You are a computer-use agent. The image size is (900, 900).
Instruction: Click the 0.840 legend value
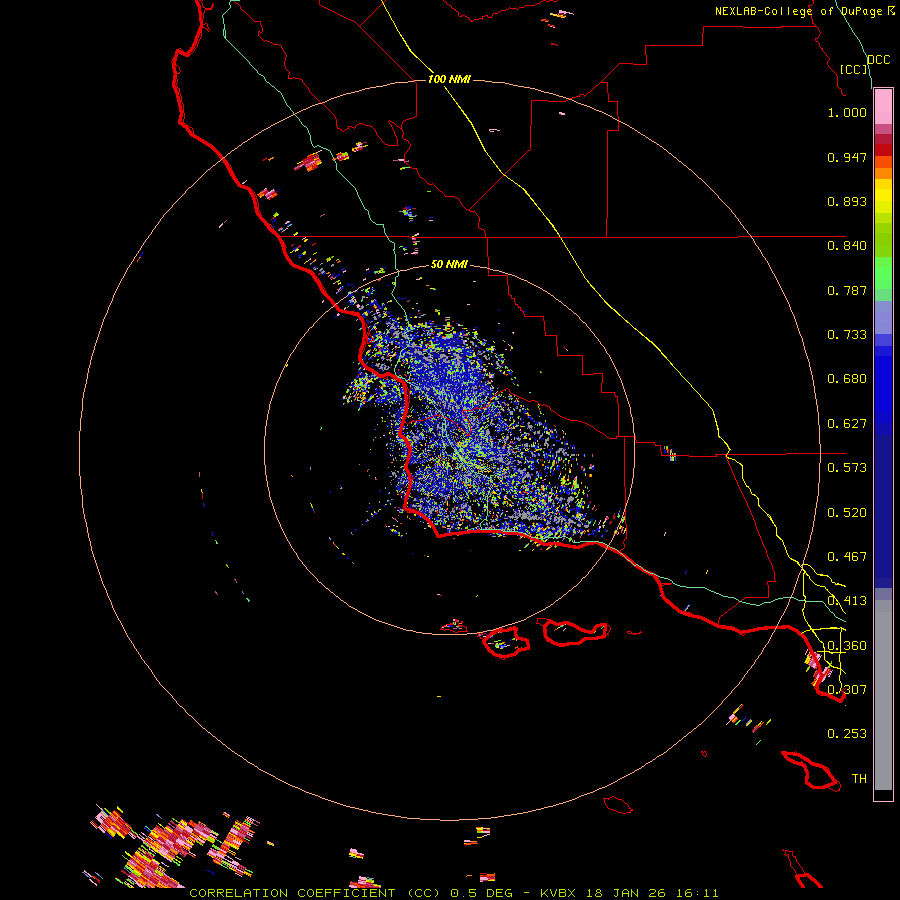click(x=847, y=246)
